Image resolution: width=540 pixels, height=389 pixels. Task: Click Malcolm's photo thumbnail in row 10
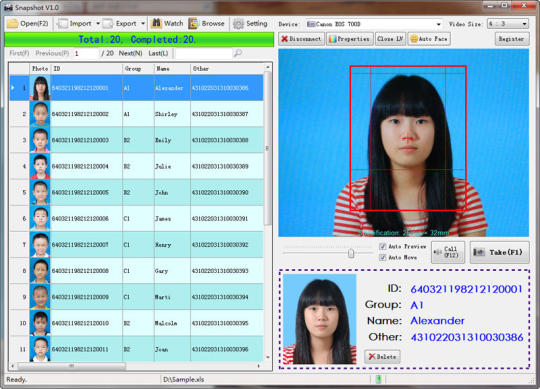click(x=40, y=323)
